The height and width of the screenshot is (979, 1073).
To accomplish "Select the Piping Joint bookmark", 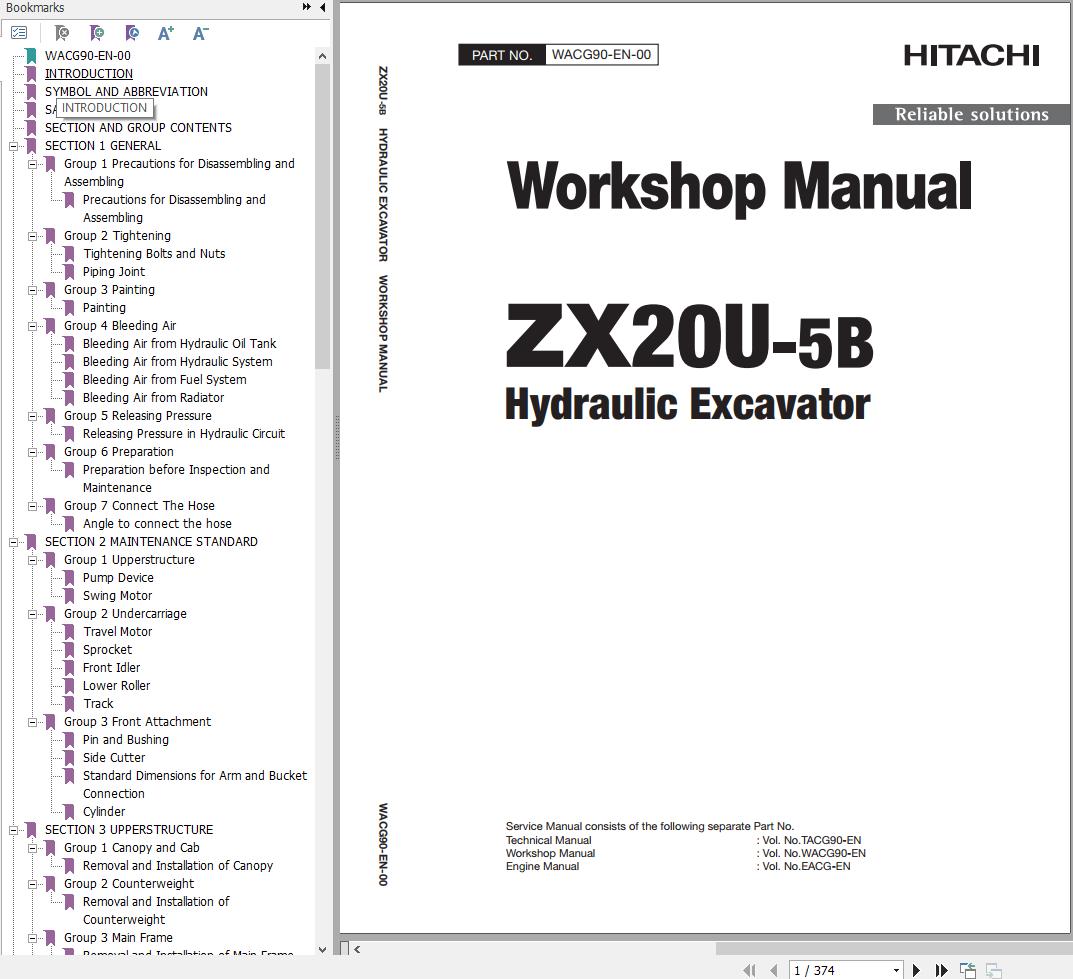I will [114, 272].
